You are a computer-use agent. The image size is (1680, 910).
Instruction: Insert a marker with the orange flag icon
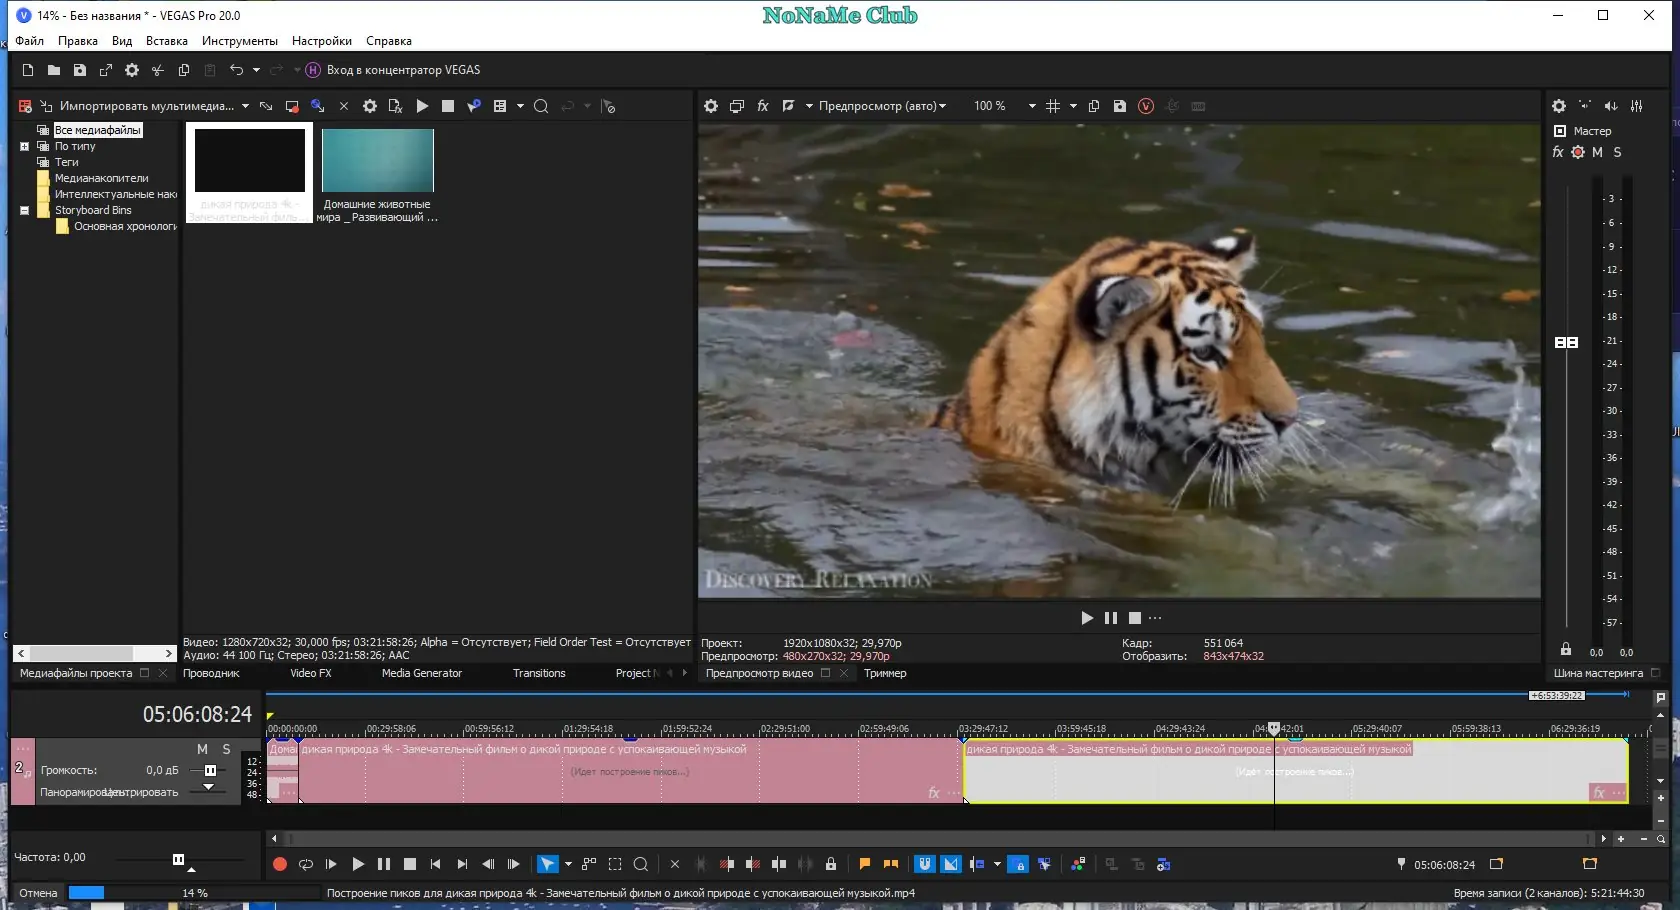[x=865, y=865]
